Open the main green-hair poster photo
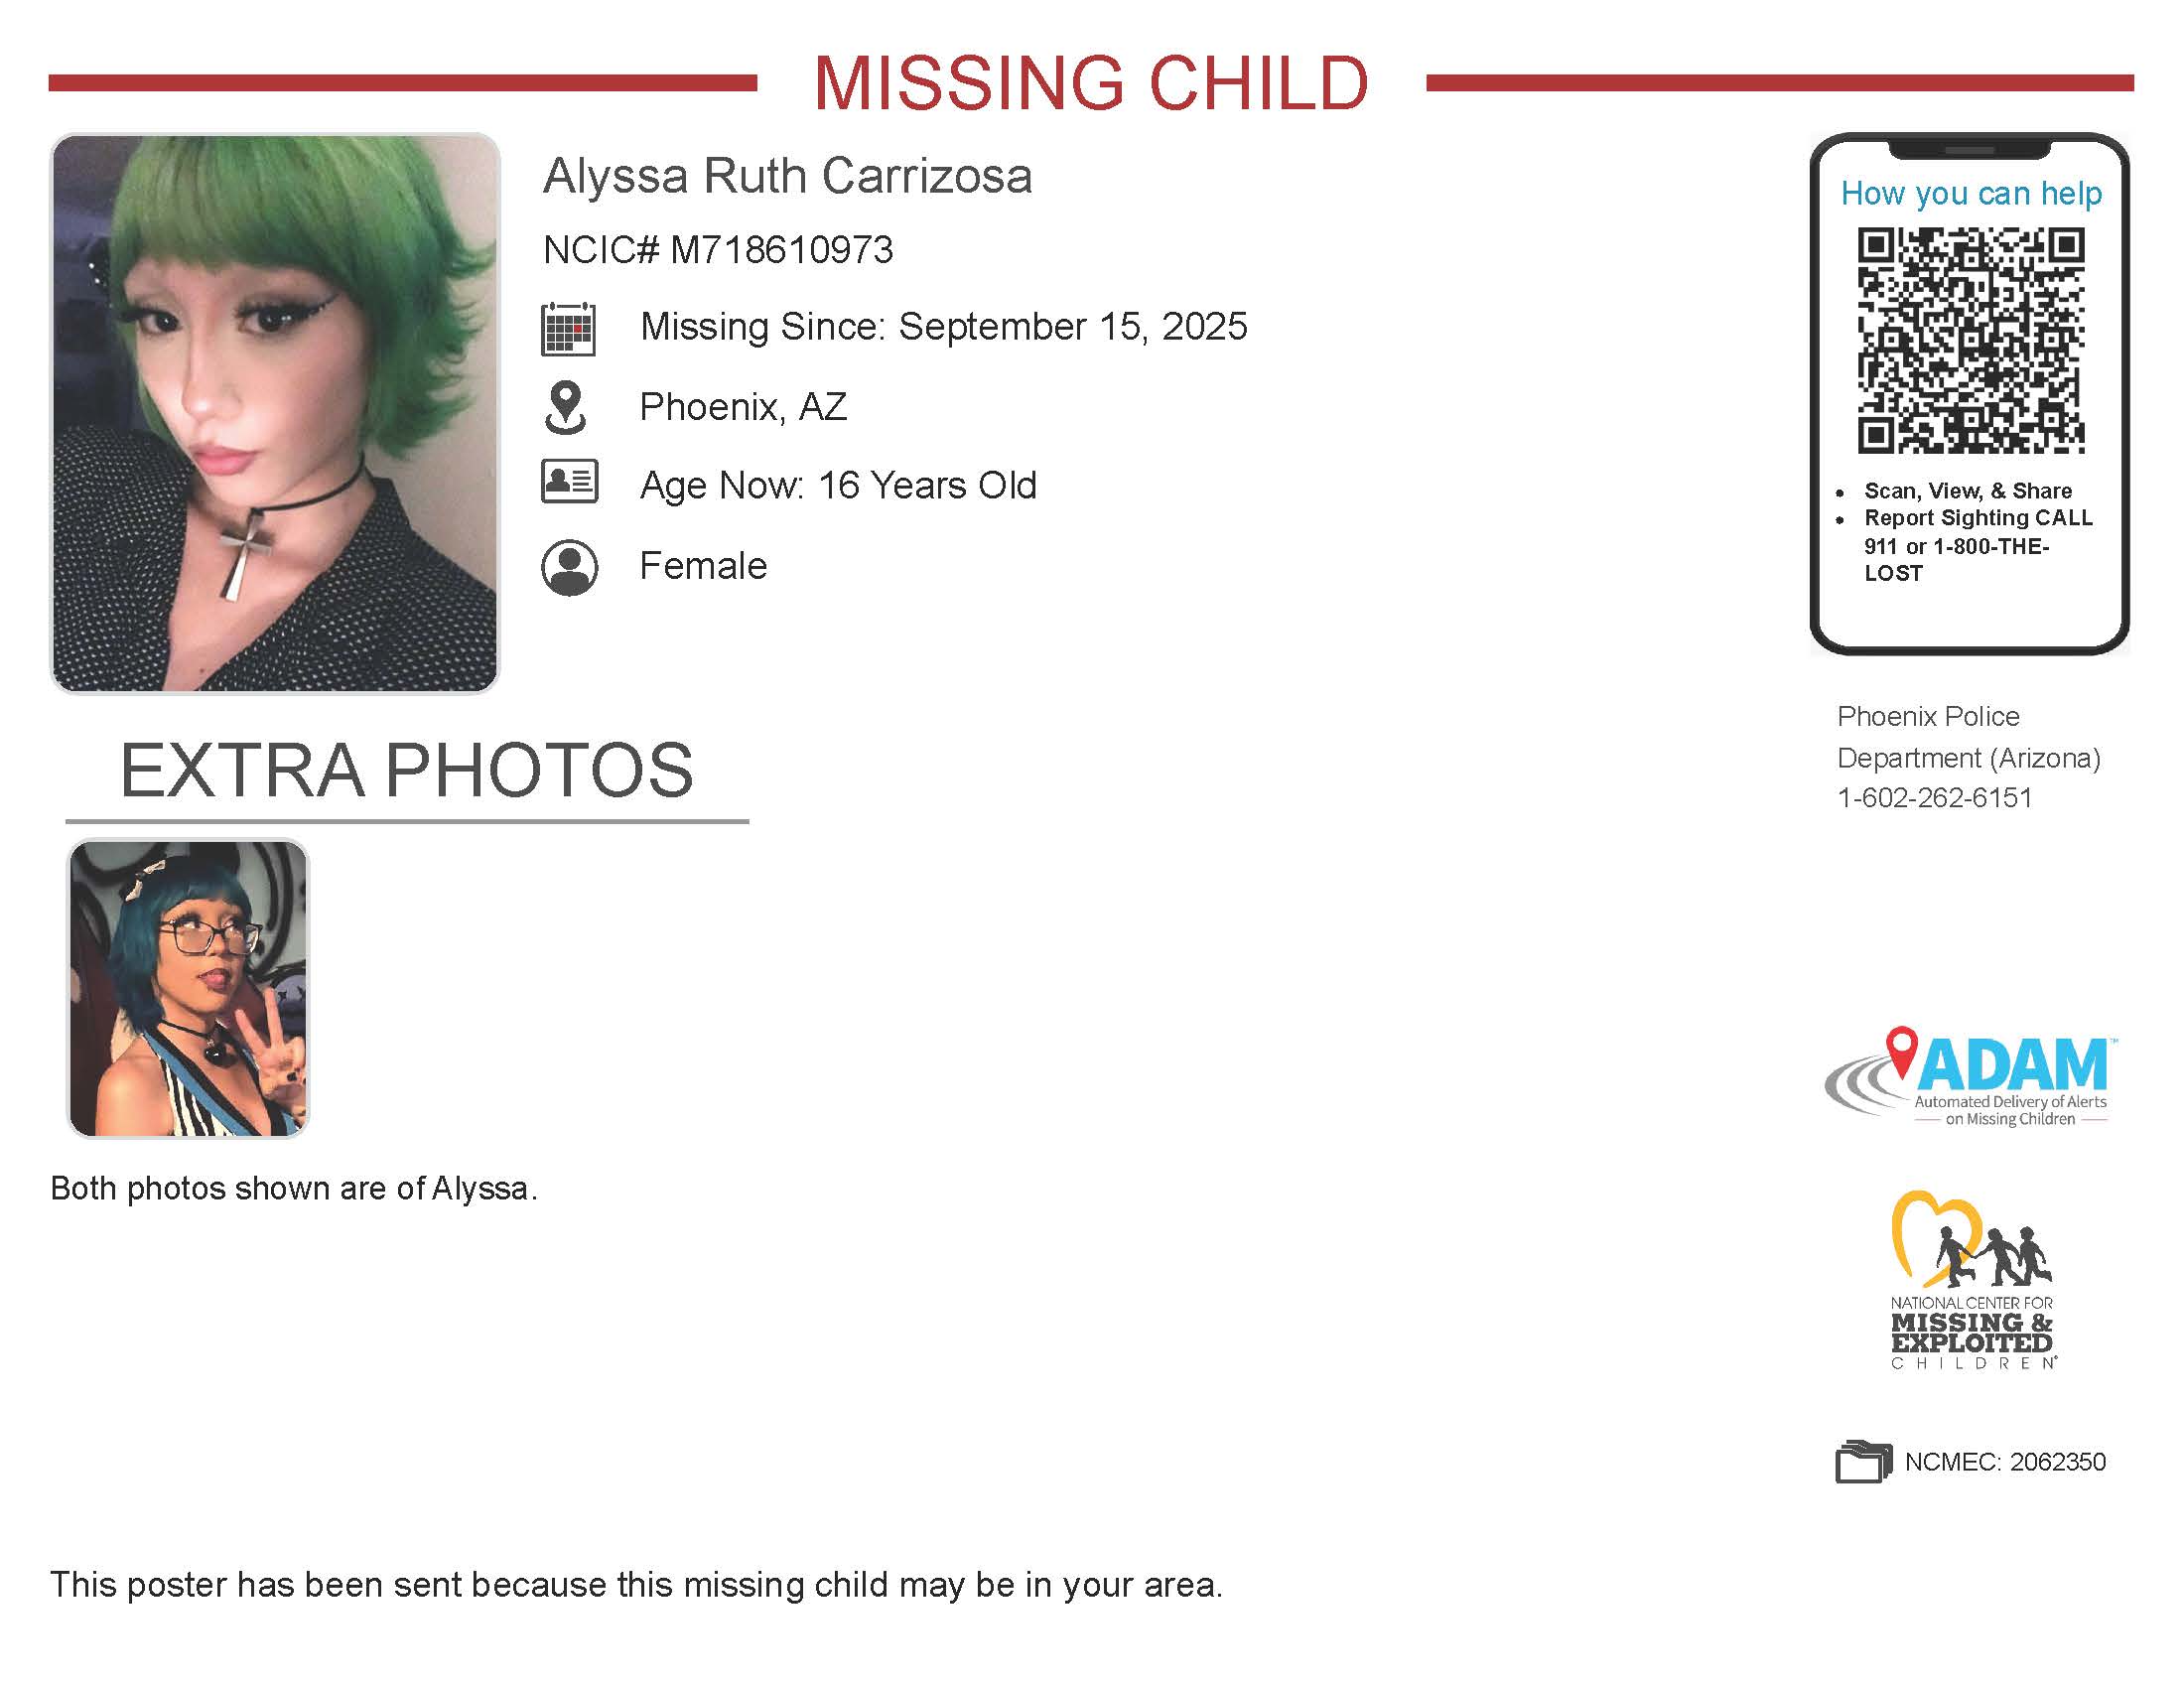This screenshot has width=2184, height=1688. pos(275,413)
